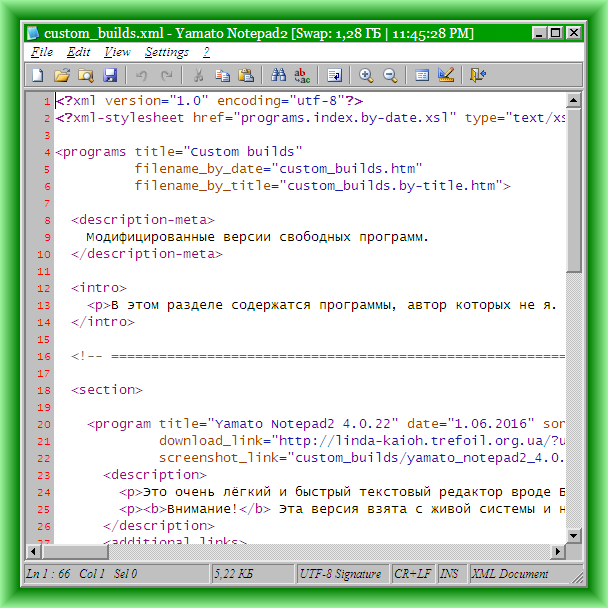Click line number 18 in margin

point(44,390)
